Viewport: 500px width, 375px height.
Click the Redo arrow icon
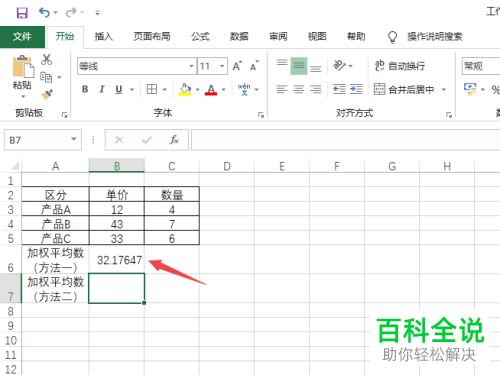click(71, 13)
